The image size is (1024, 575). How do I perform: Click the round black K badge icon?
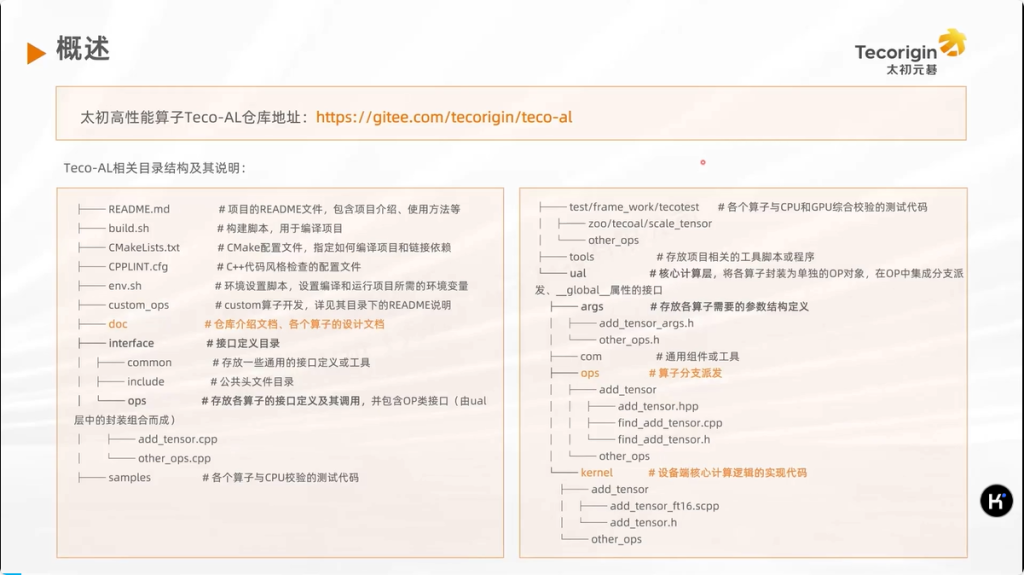pyautogui.click(x=995, y=500)
